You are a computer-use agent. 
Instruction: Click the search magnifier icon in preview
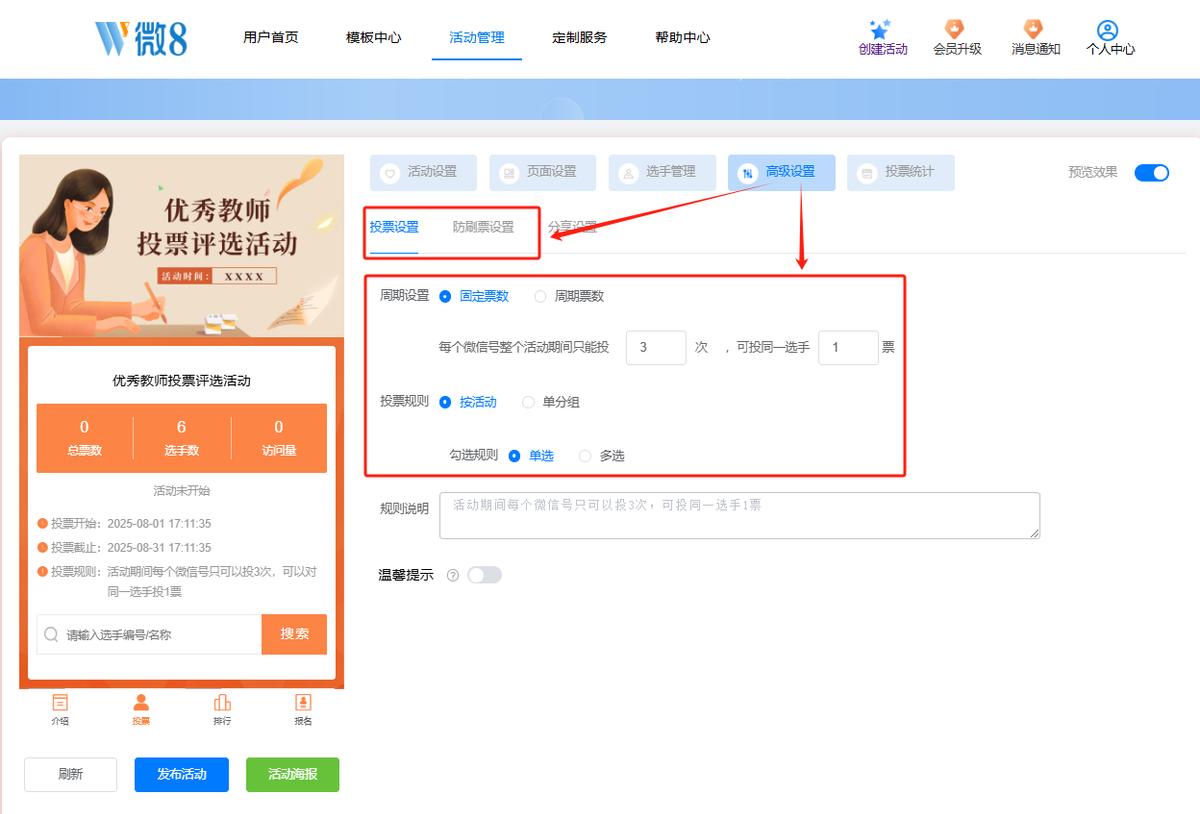click(51, 634)
